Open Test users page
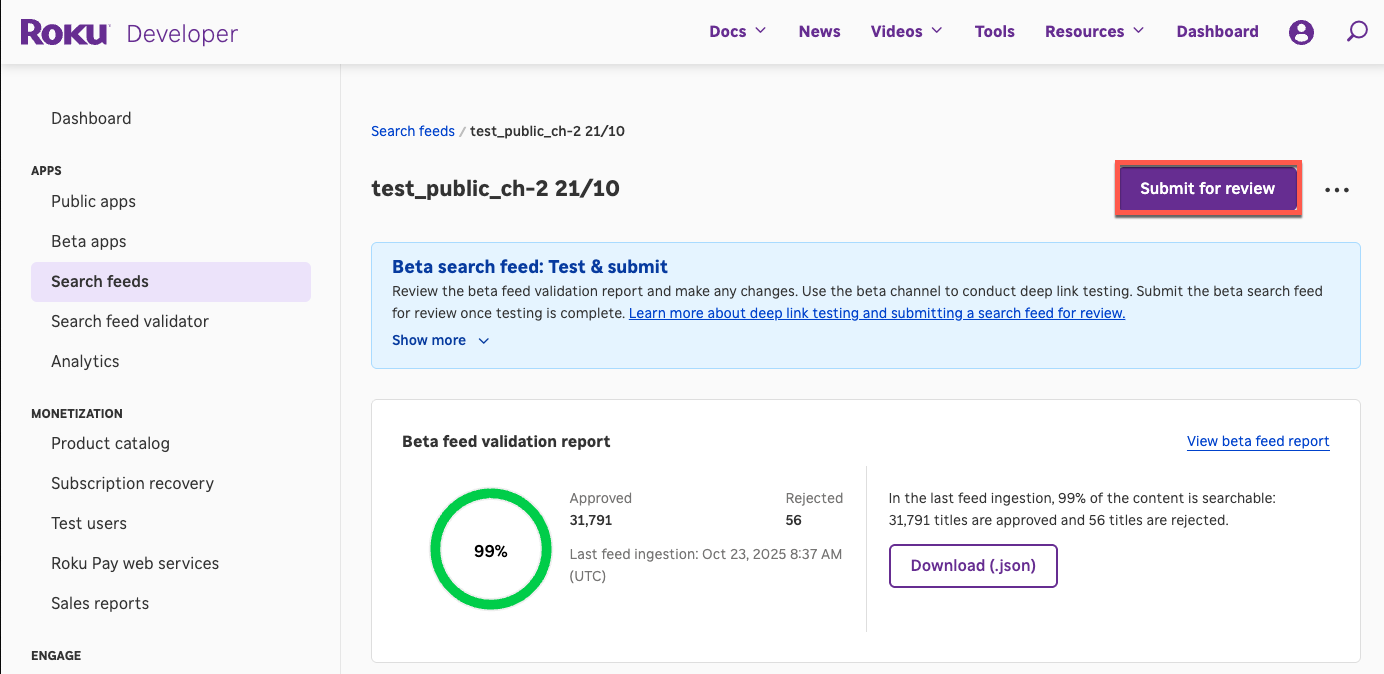The height and width of the screenshot is (674, 1384). pos(88,523)
